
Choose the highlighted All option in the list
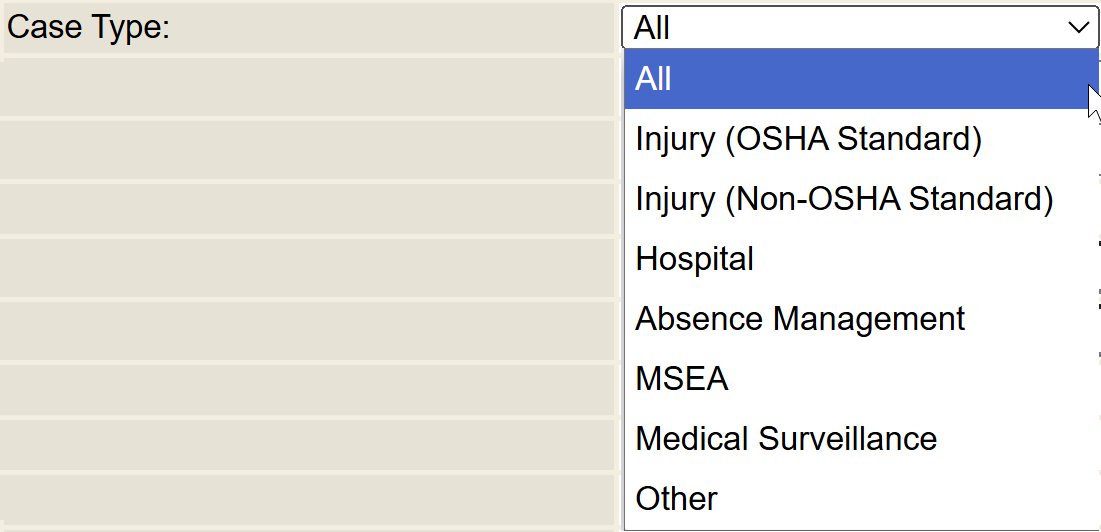(654, 79)
